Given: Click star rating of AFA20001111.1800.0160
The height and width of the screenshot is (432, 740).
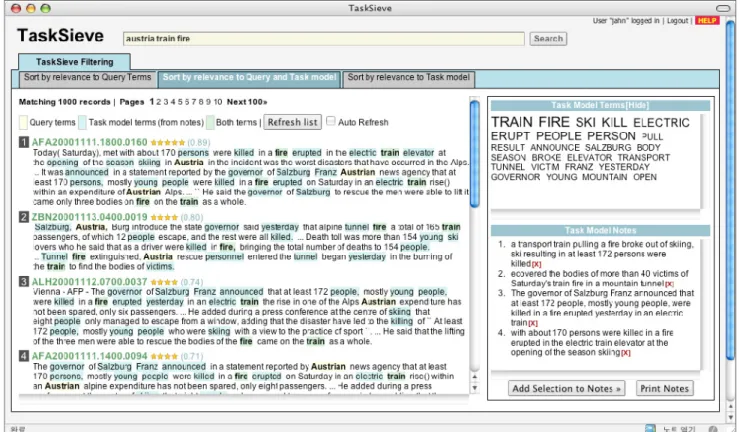Looking at the screenshot, I should (168, 143).
